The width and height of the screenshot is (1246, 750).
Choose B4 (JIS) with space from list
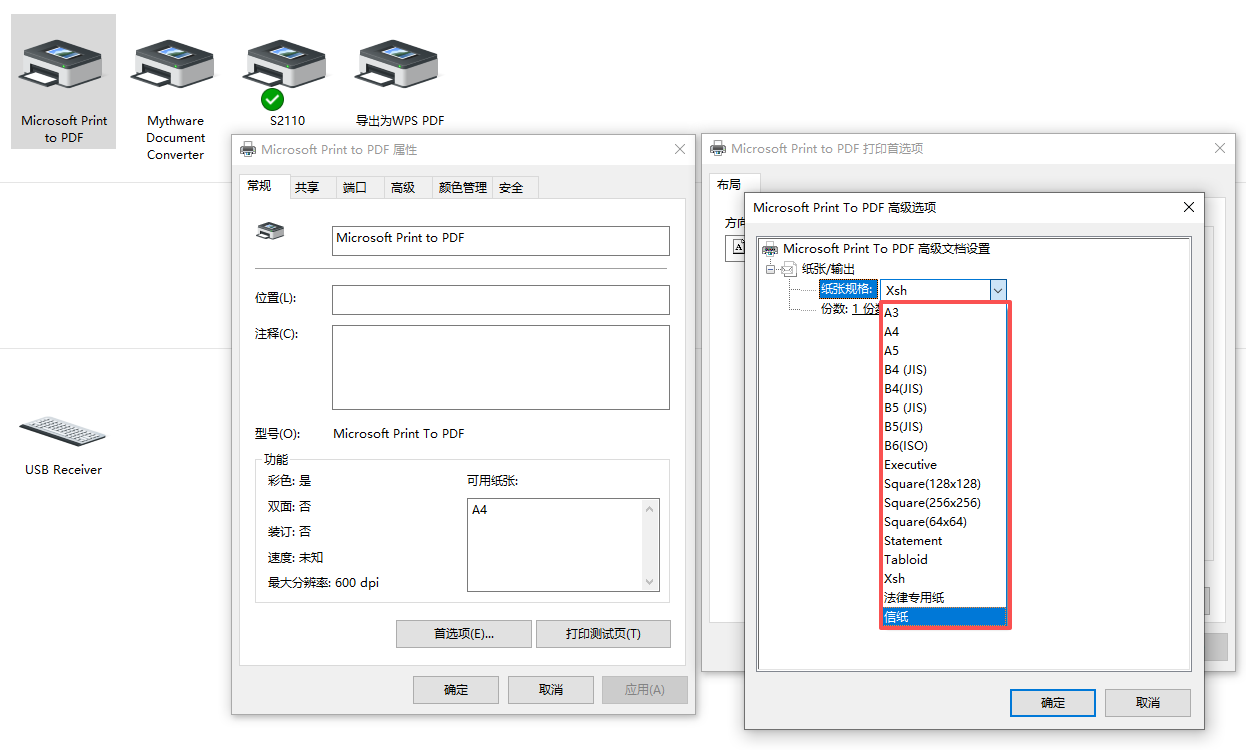[x=943, y=370]
